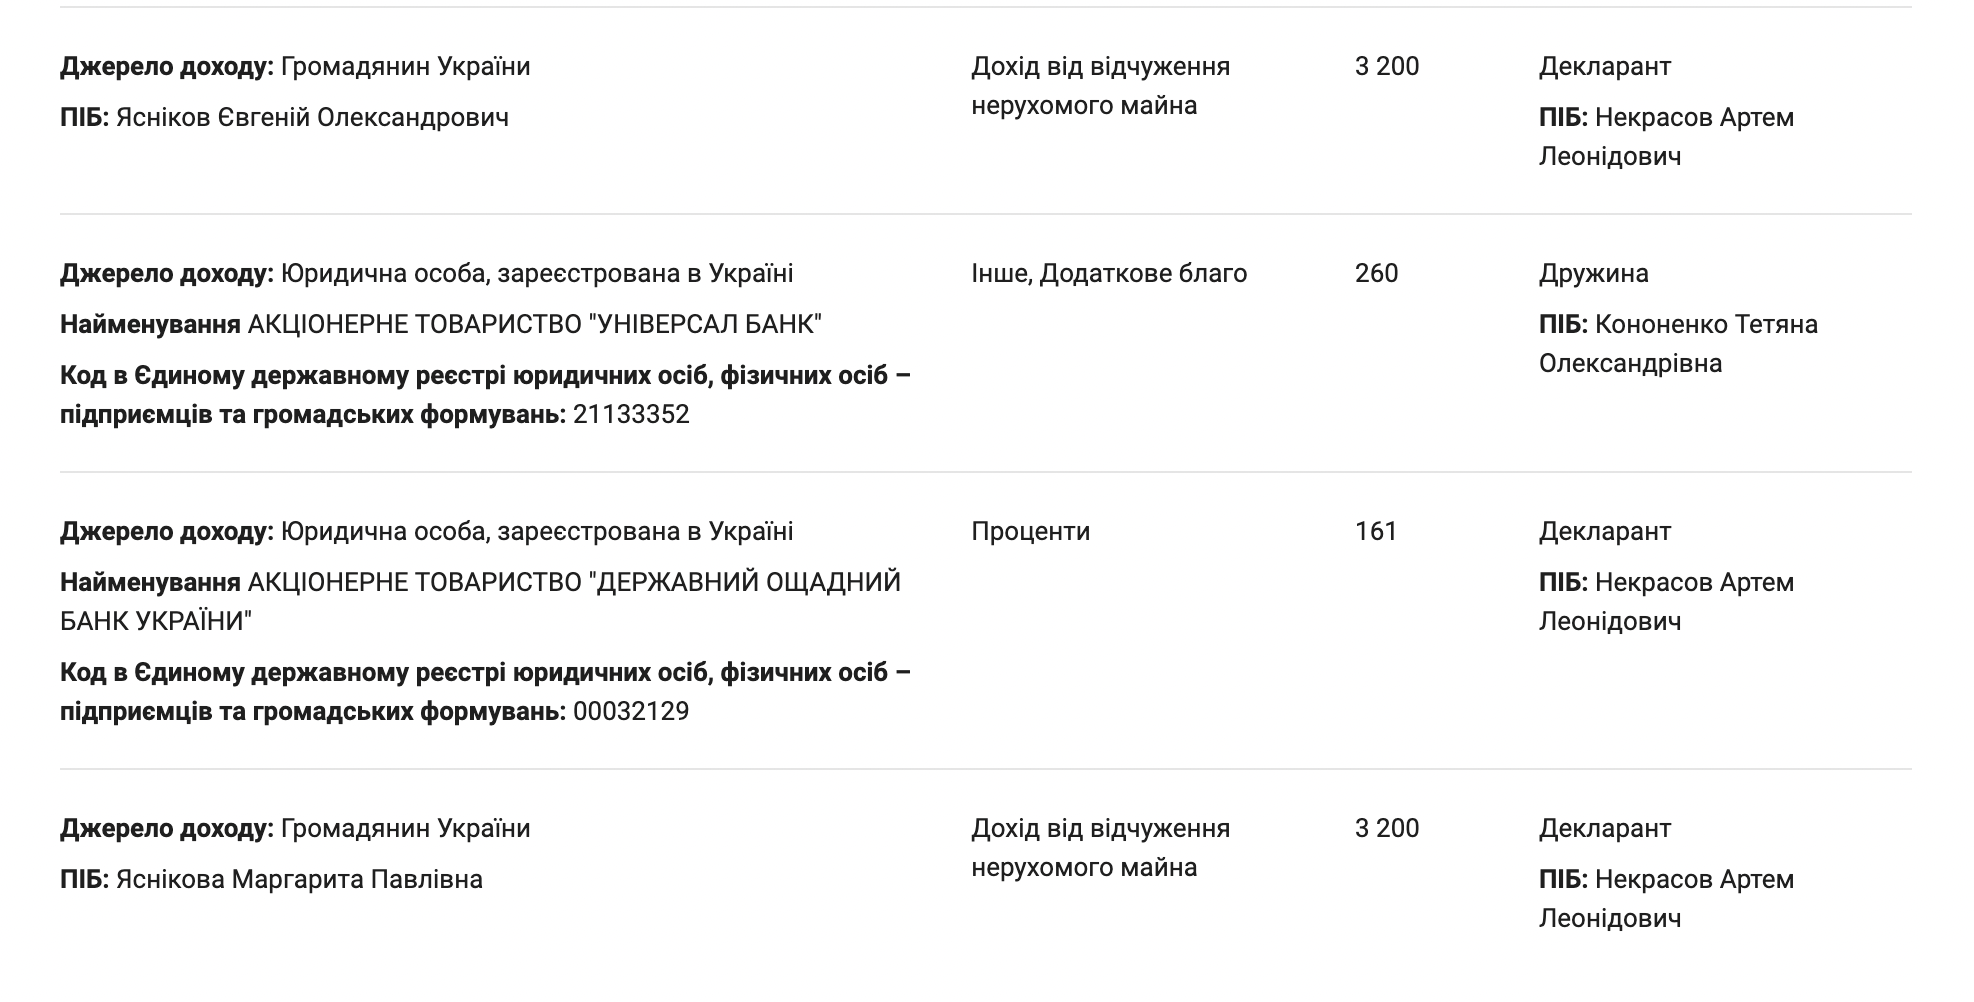Select the 260 income amount
Image resolution: width=1974 pixels, height=1002 pixels.
pyautogui.click(x=1376, y=274)
